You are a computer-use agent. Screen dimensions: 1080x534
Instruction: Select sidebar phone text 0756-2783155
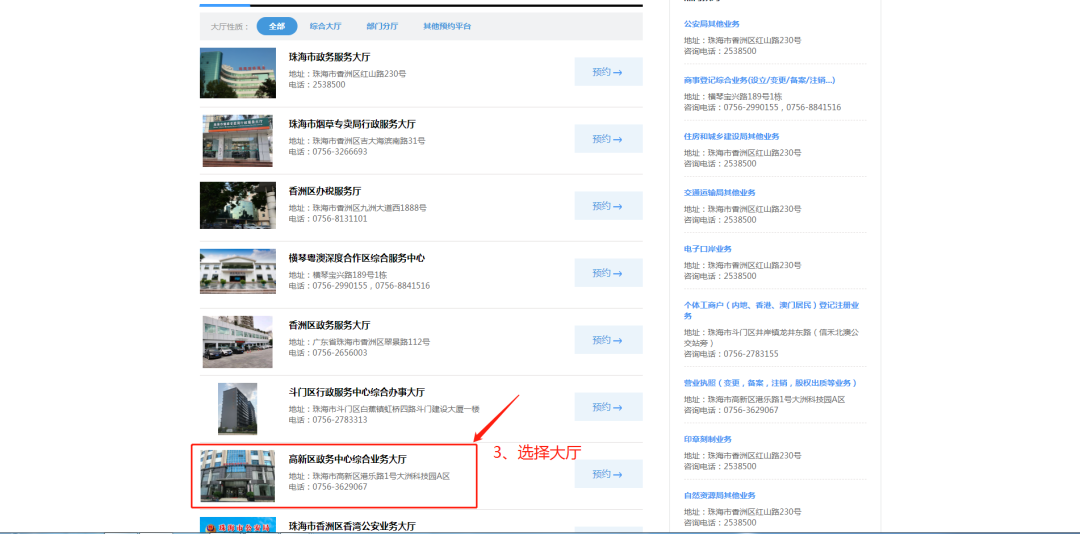[751, 354]
